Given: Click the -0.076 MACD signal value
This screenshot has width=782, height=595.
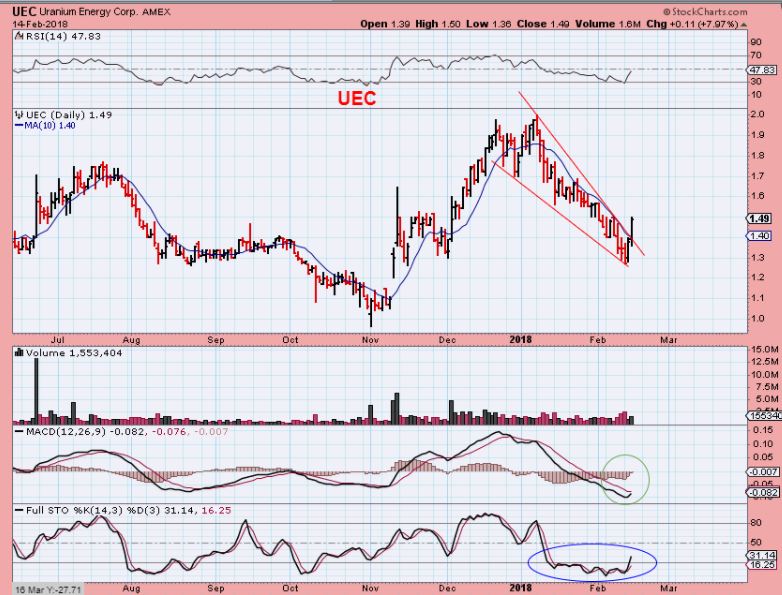Looking at the screenshot, I should tap(169, 431).
